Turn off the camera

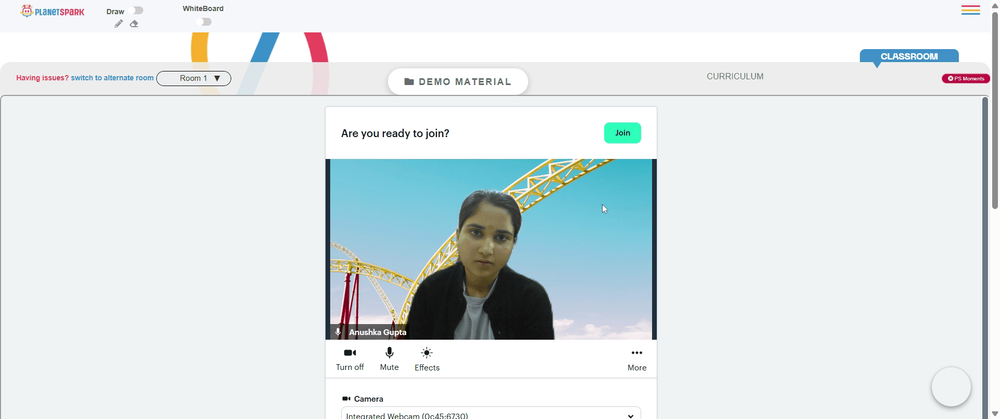tap(349, 360)
